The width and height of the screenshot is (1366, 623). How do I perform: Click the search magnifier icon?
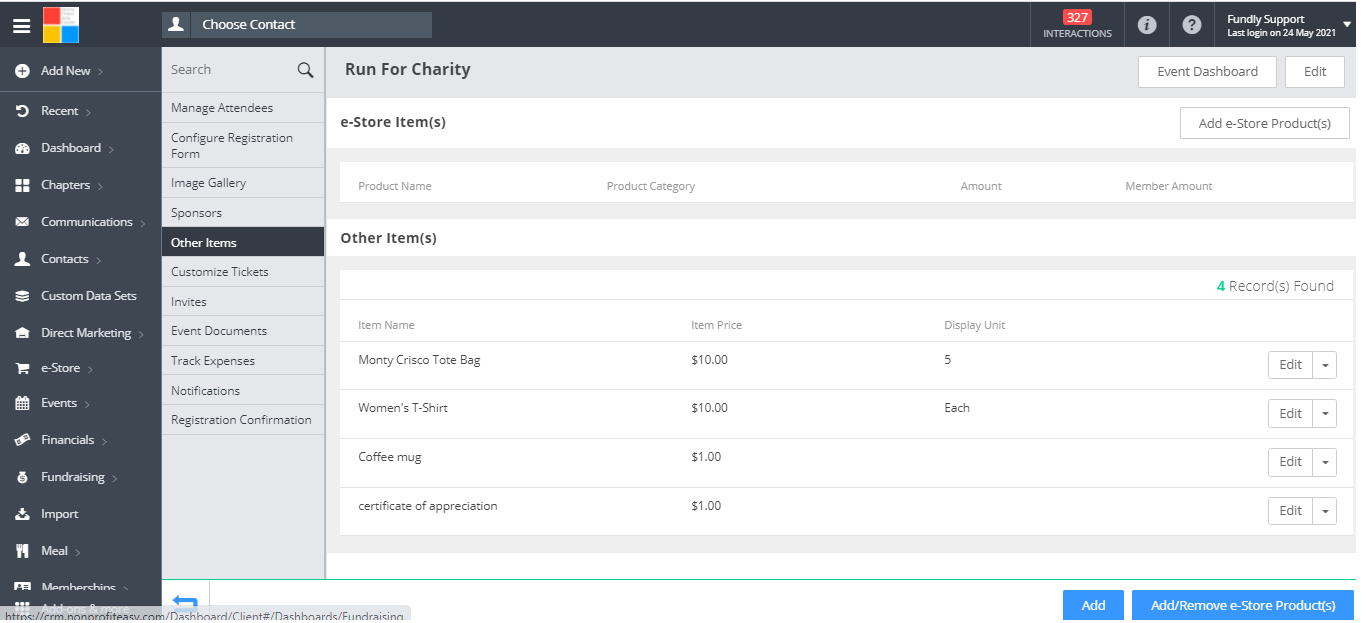tap(305, 70)
